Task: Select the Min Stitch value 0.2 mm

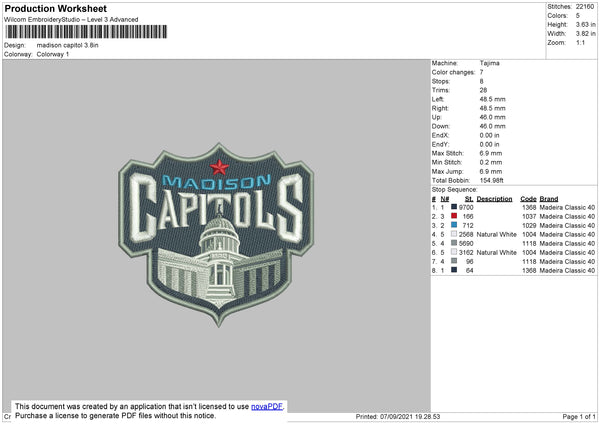Action: point(491,162)
